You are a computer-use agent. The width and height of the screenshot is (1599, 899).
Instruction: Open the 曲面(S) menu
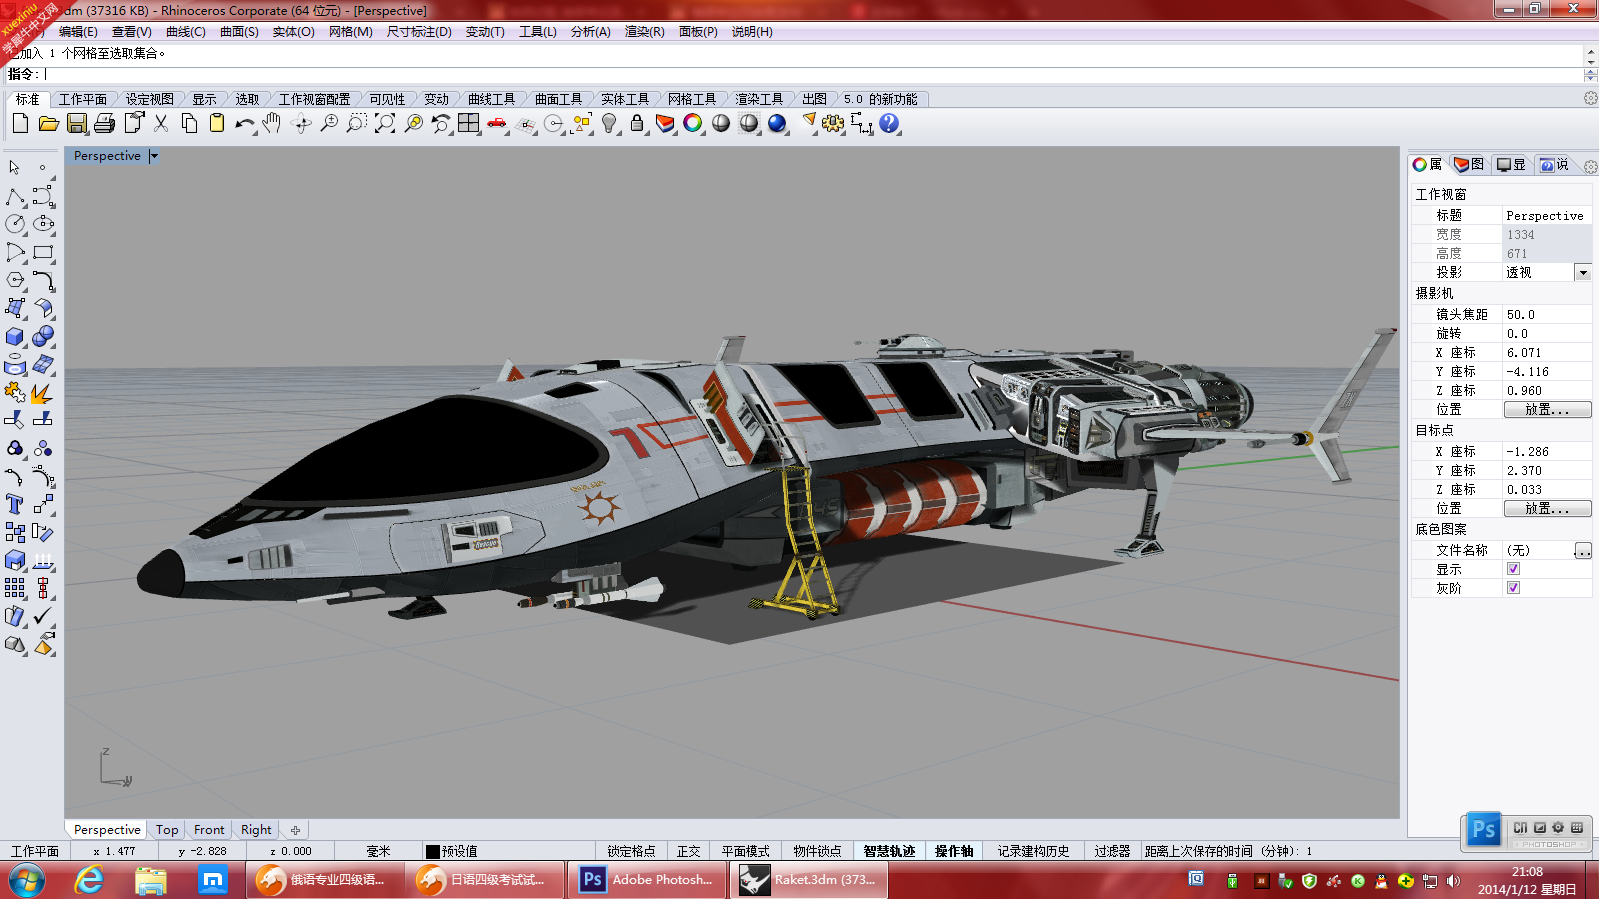[x=239, y=32]
